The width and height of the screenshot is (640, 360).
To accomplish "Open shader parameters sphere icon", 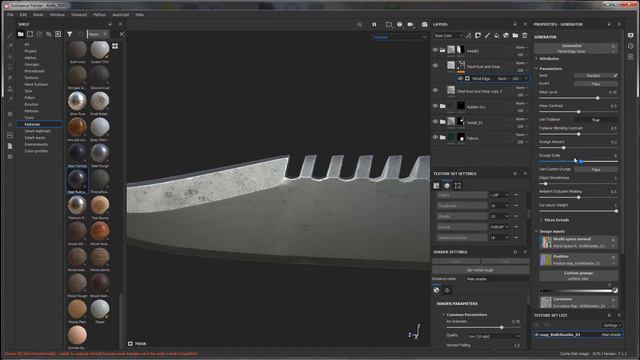I will [x=436, y=290].
